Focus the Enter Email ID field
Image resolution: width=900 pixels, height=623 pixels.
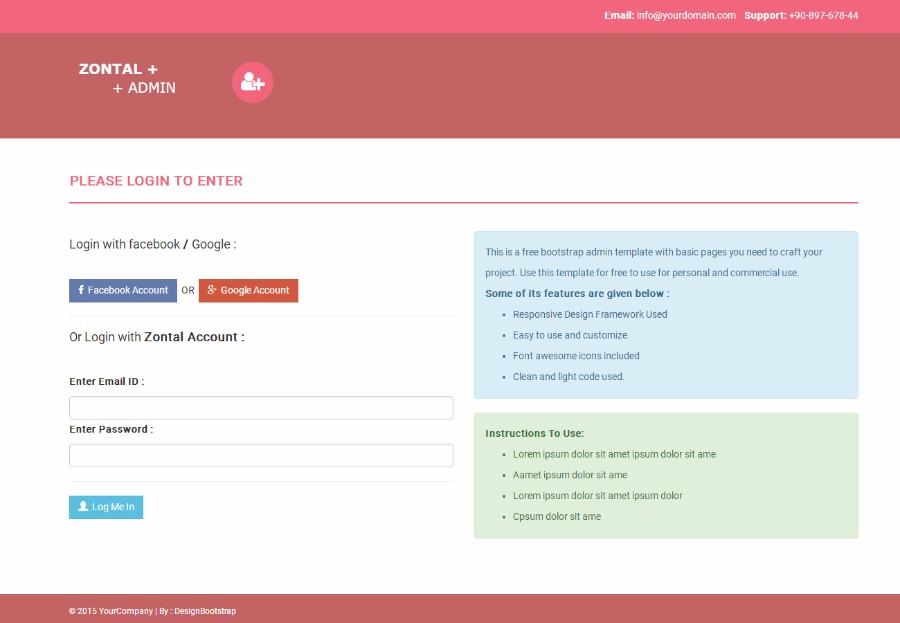(261, 408)
